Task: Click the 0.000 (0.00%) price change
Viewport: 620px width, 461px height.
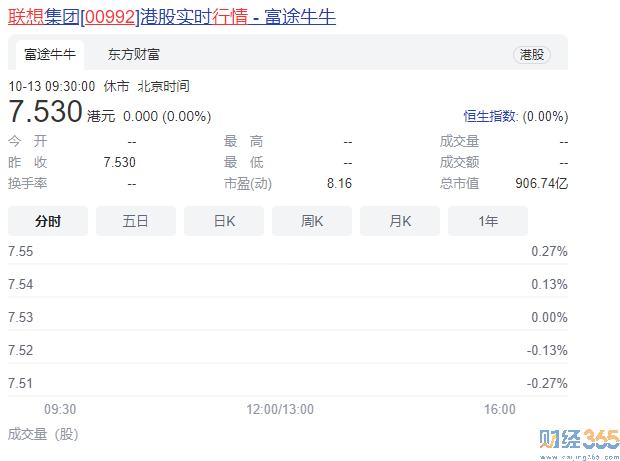Action: (167, 117)
